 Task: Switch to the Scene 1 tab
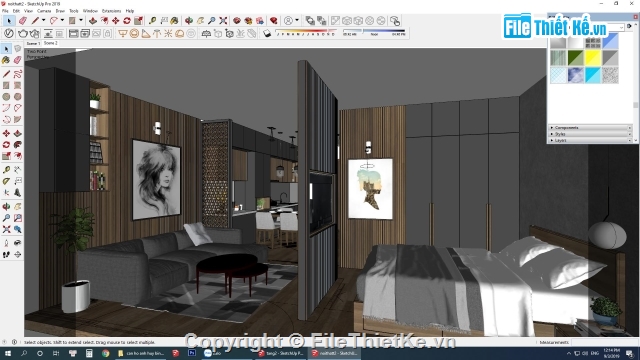click(x=33, y=43)
